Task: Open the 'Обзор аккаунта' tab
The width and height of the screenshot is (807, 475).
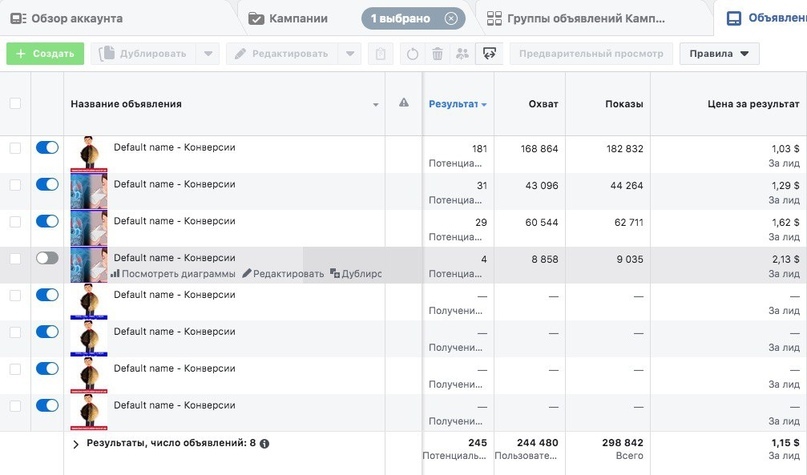Action: pyautogui.click(x=66, y=19)
